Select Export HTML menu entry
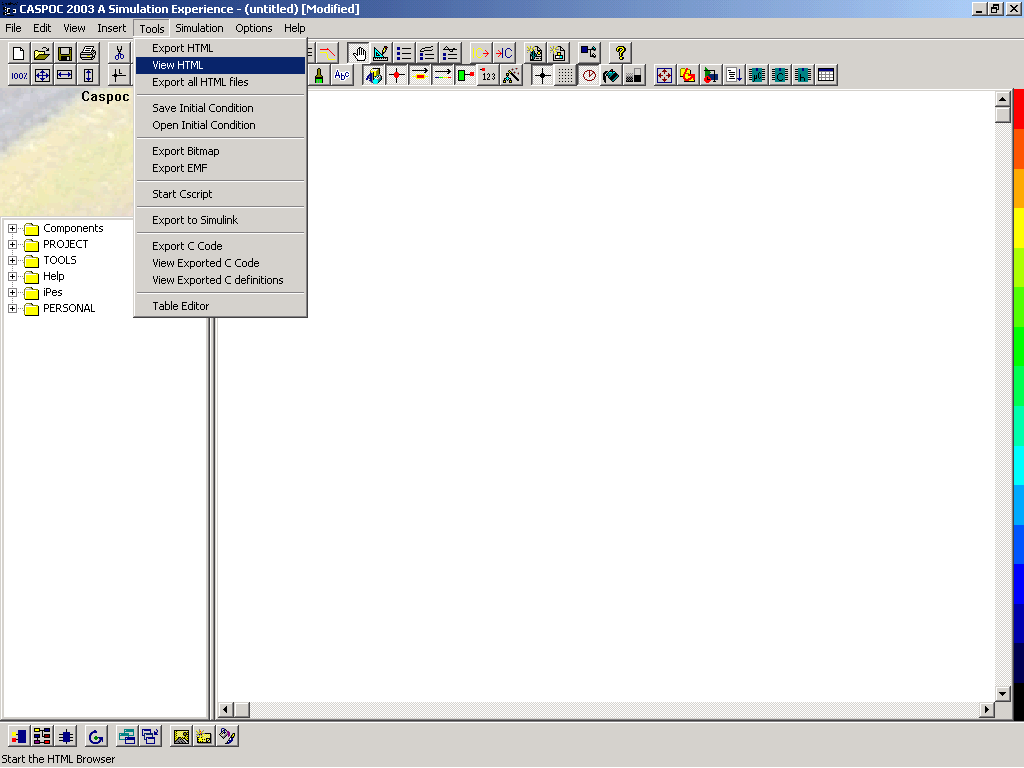 pyautogui.click(x=220, y=48)
